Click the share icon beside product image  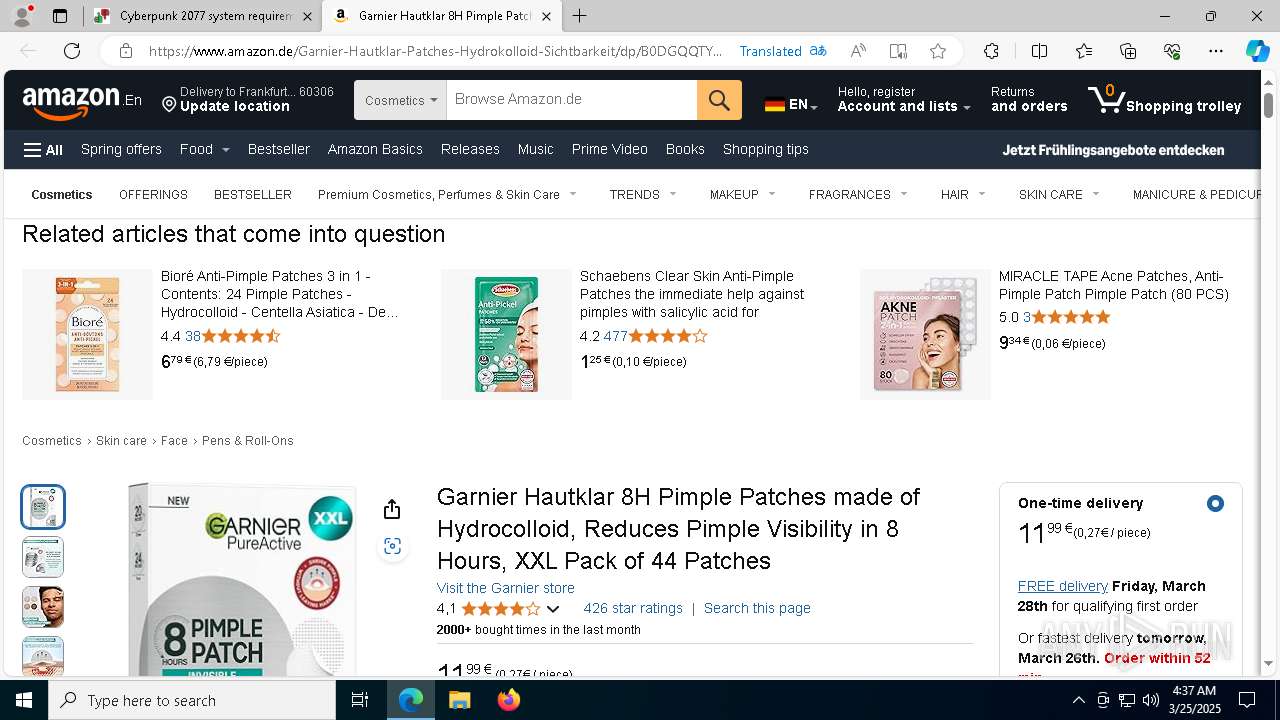tap(392, 509)
